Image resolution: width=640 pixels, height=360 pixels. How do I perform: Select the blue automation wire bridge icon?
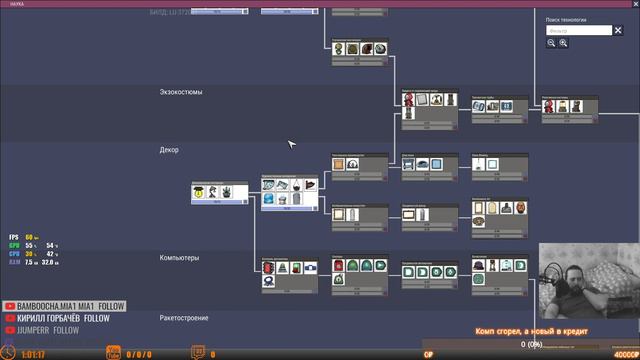pyautogui.click(x=310, y=267)
